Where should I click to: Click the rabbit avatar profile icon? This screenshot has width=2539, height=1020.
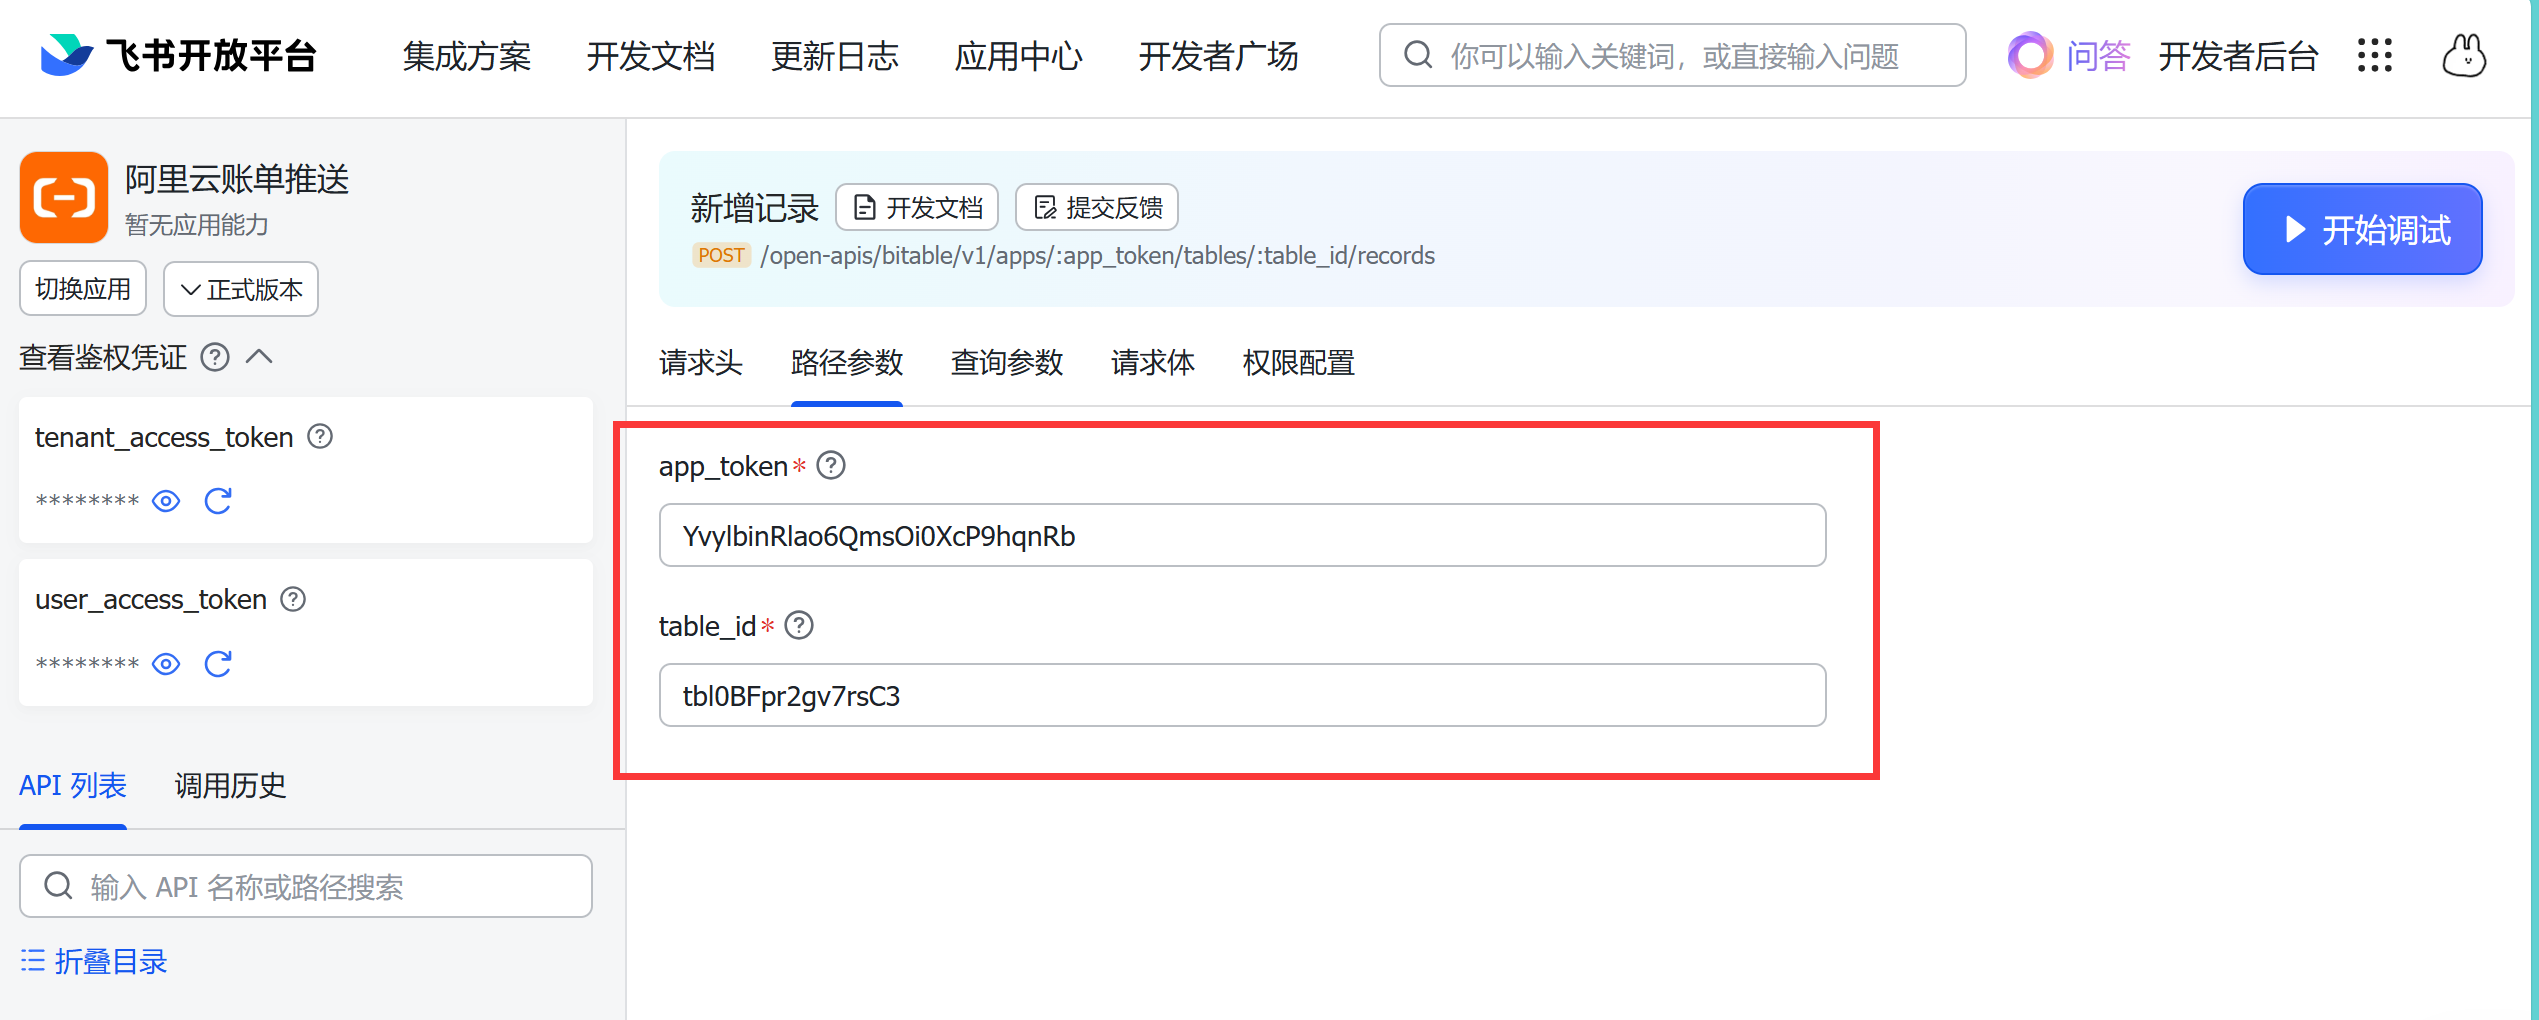point(2463,56)
